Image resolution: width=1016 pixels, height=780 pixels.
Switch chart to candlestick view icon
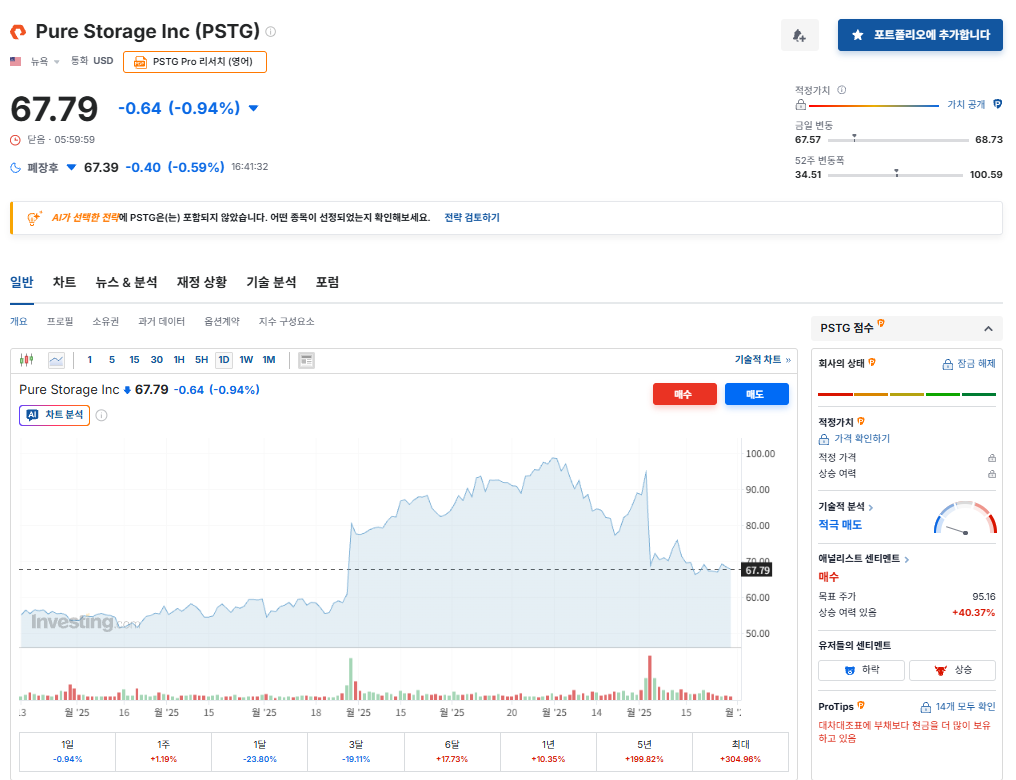27,360
